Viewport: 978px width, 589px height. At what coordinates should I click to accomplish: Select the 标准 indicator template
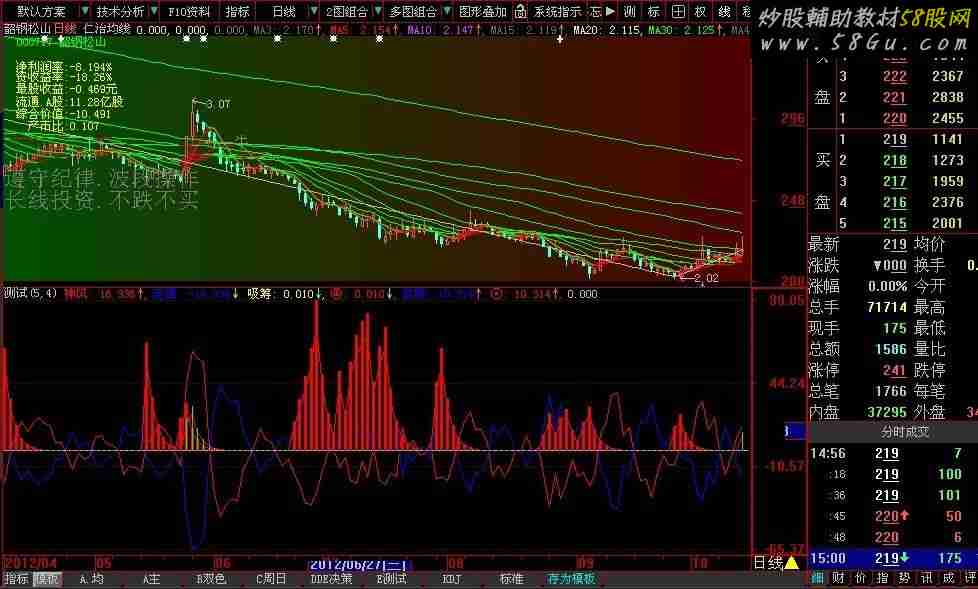[512, 579]
